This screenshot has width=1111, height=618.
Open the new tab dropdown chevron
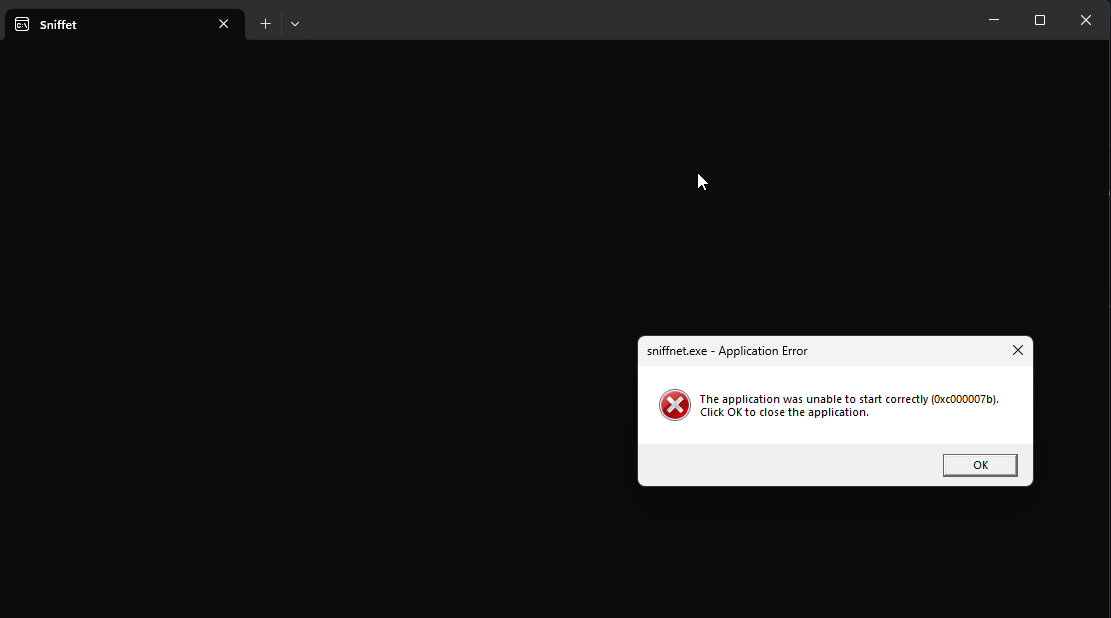pyautogui.click(x=295, y=24)
